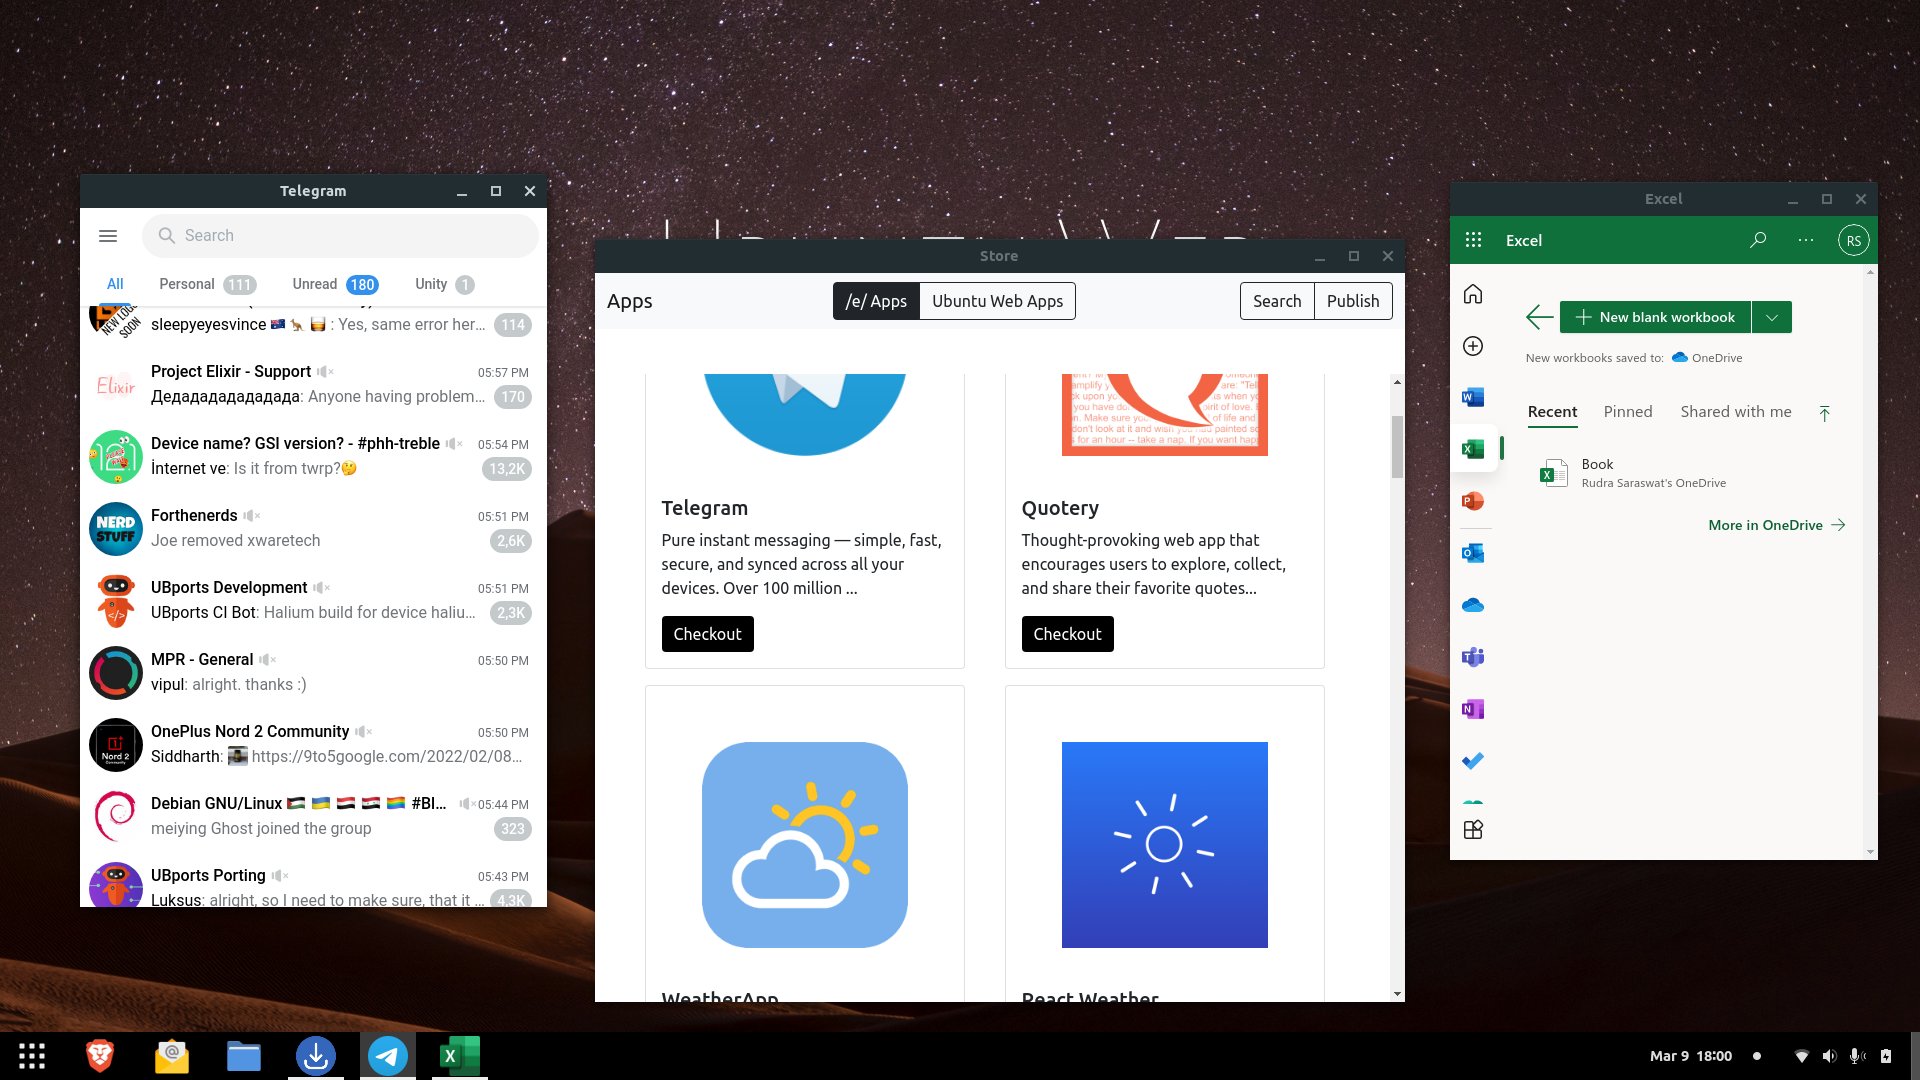Open the #phh-treble chat avatar
1920x1080 pixels.
(116, 457)
